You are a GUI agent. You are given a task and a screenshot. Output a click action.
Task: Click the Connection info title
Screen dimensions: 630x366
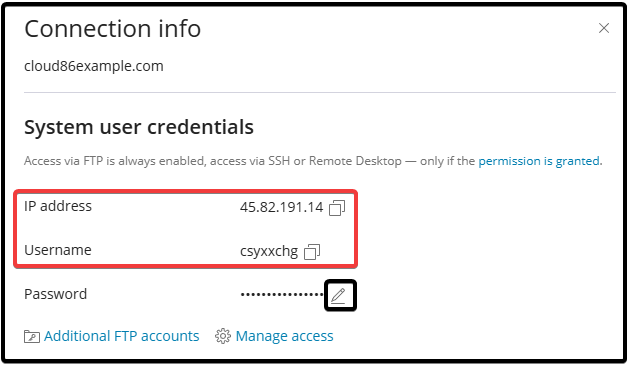[x=112, y=29]
